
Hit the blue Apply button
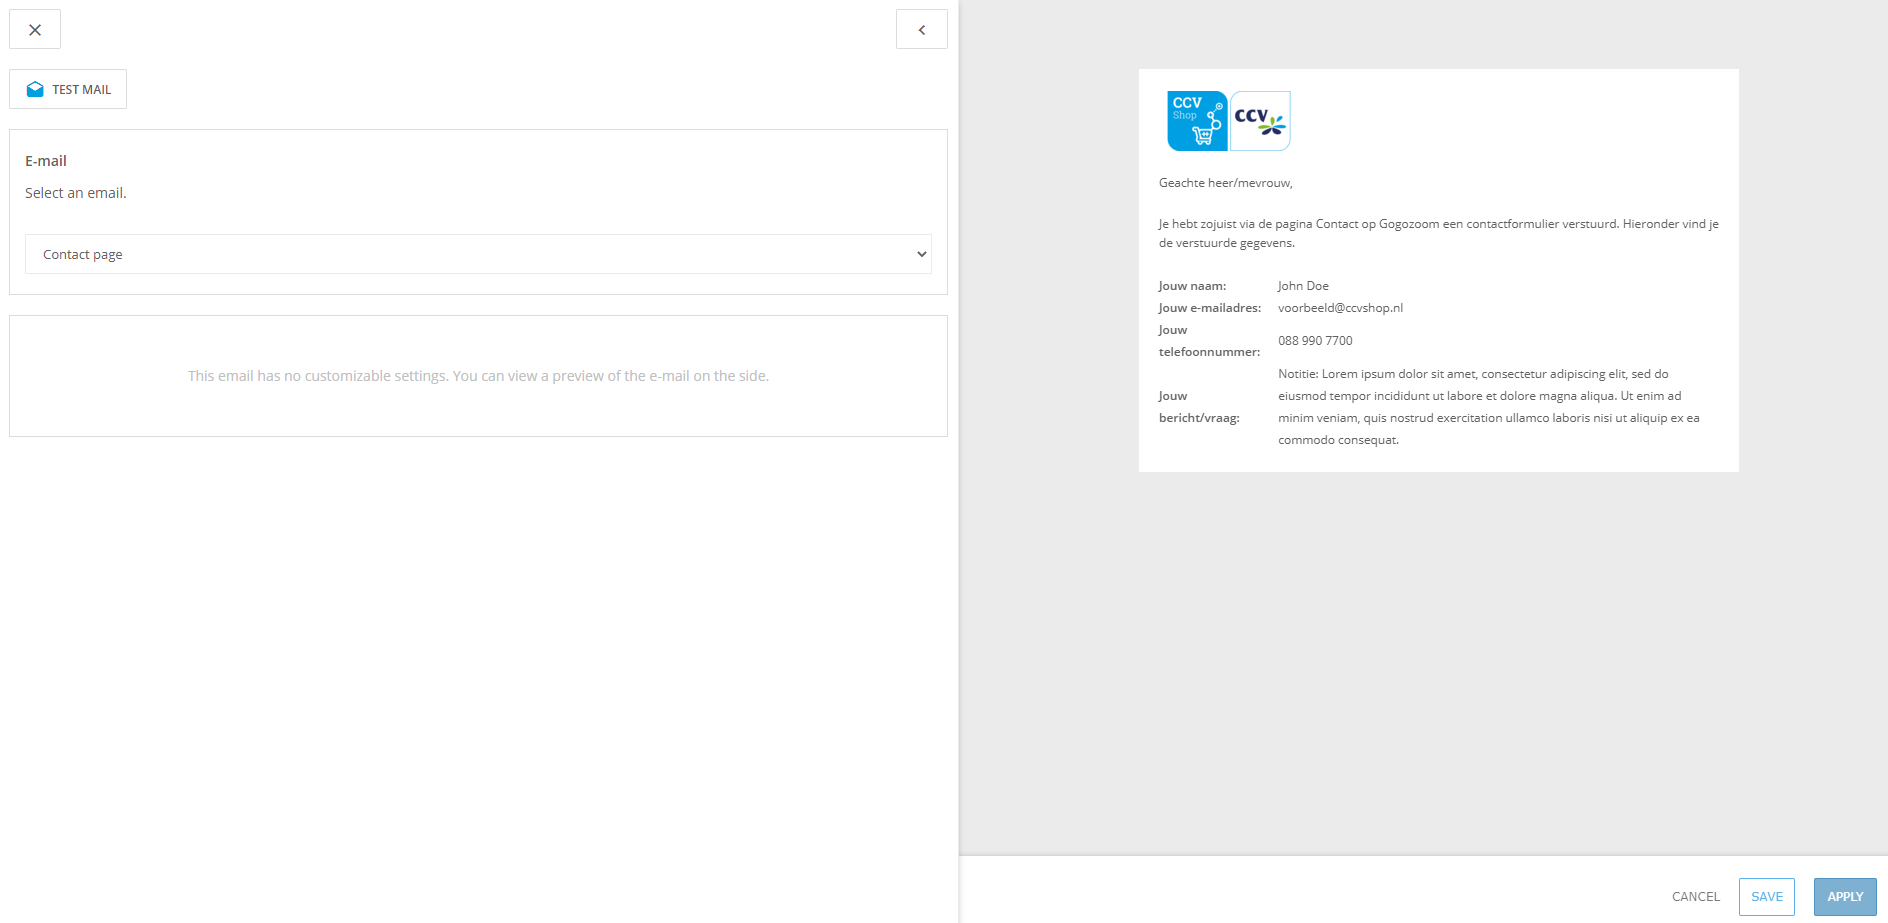coord(1844,896)
